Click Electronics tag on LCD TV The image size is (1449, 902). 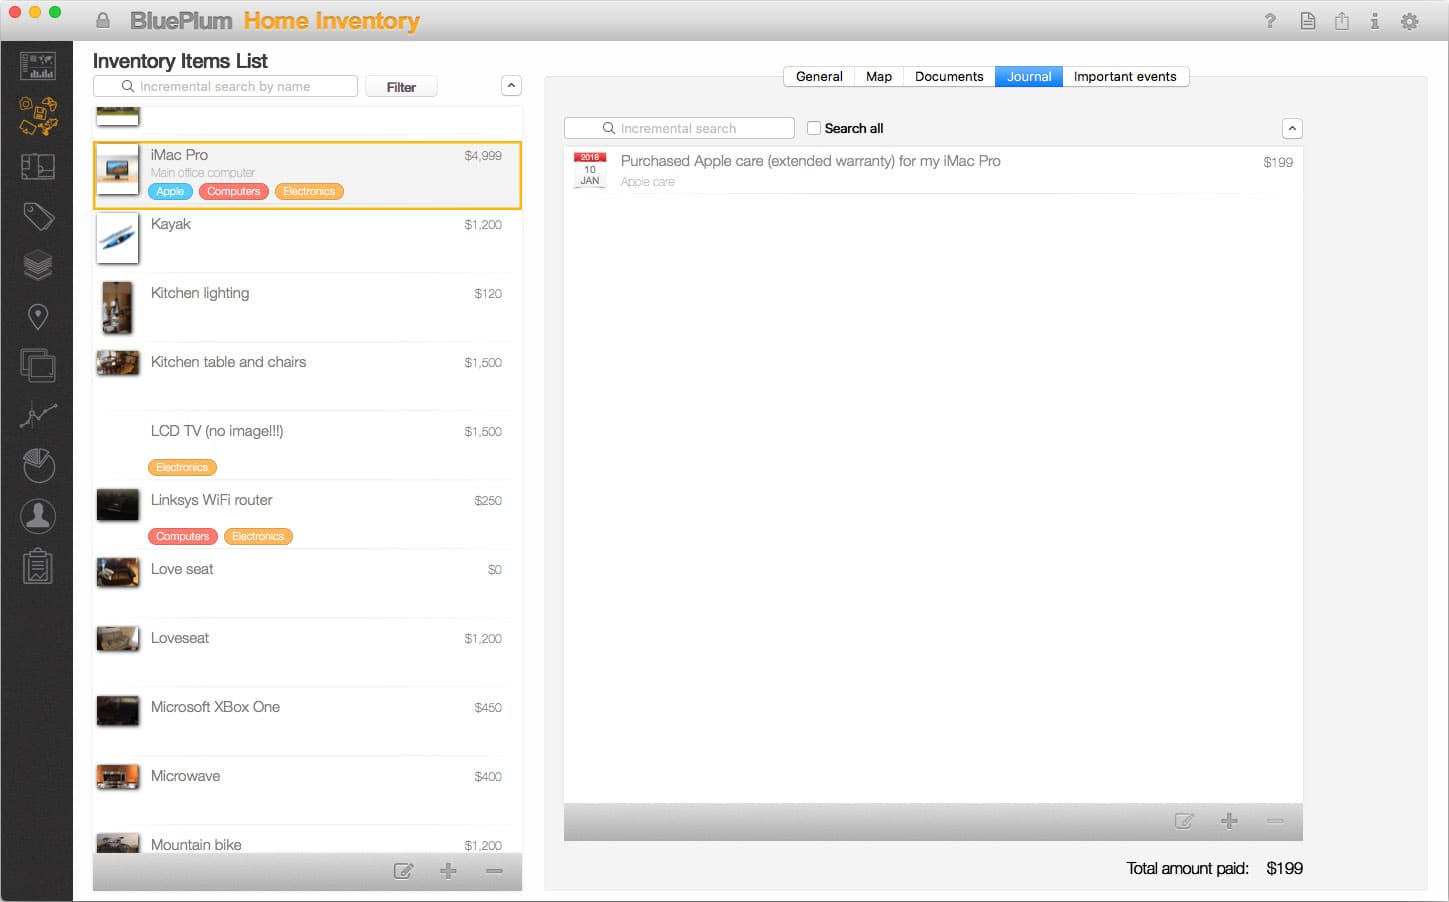click(x=182, y=467)
